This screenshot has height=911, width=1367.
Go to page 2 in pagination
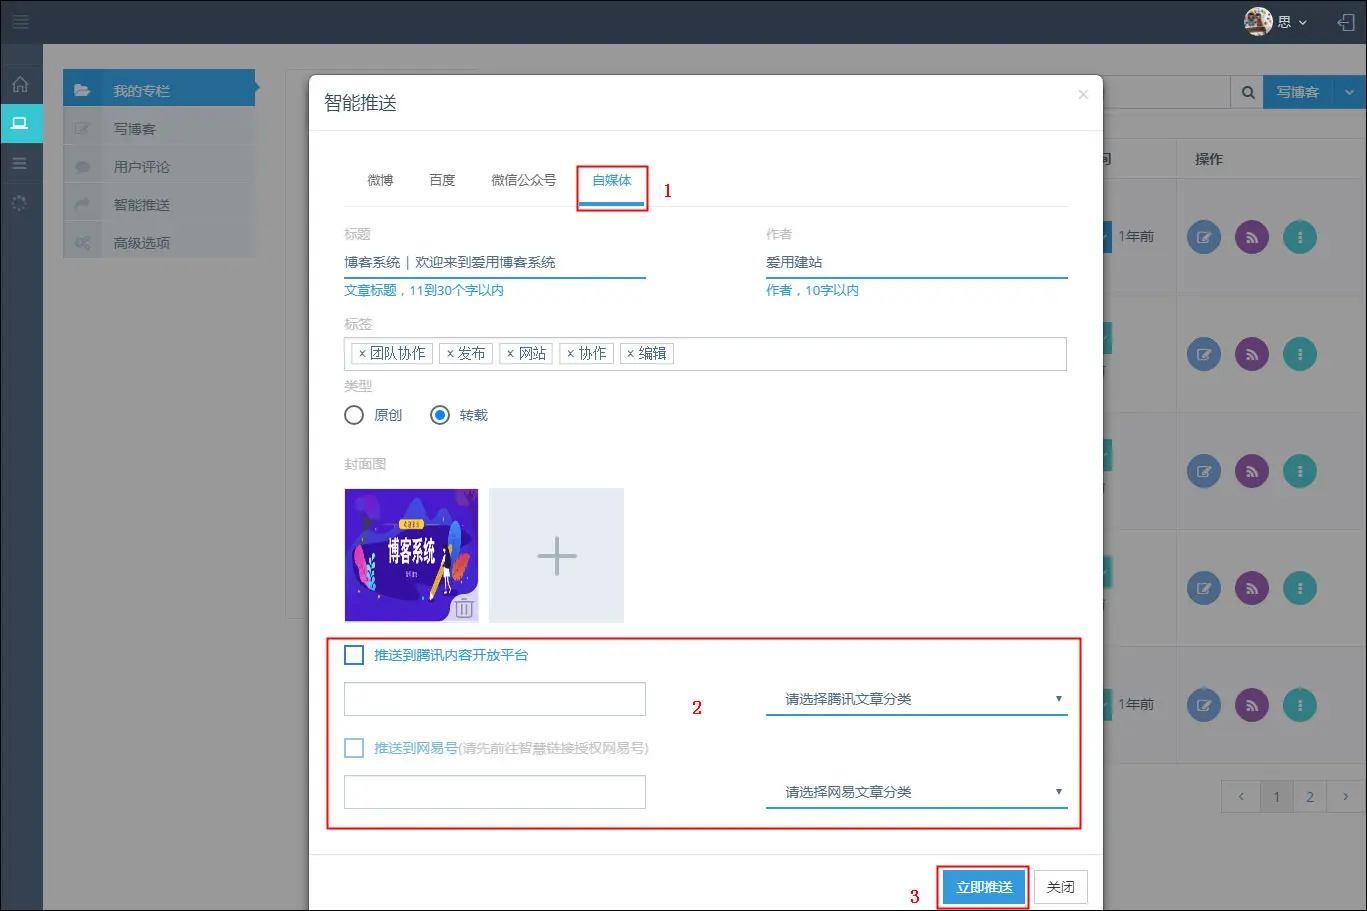[x=1310, y=797]
